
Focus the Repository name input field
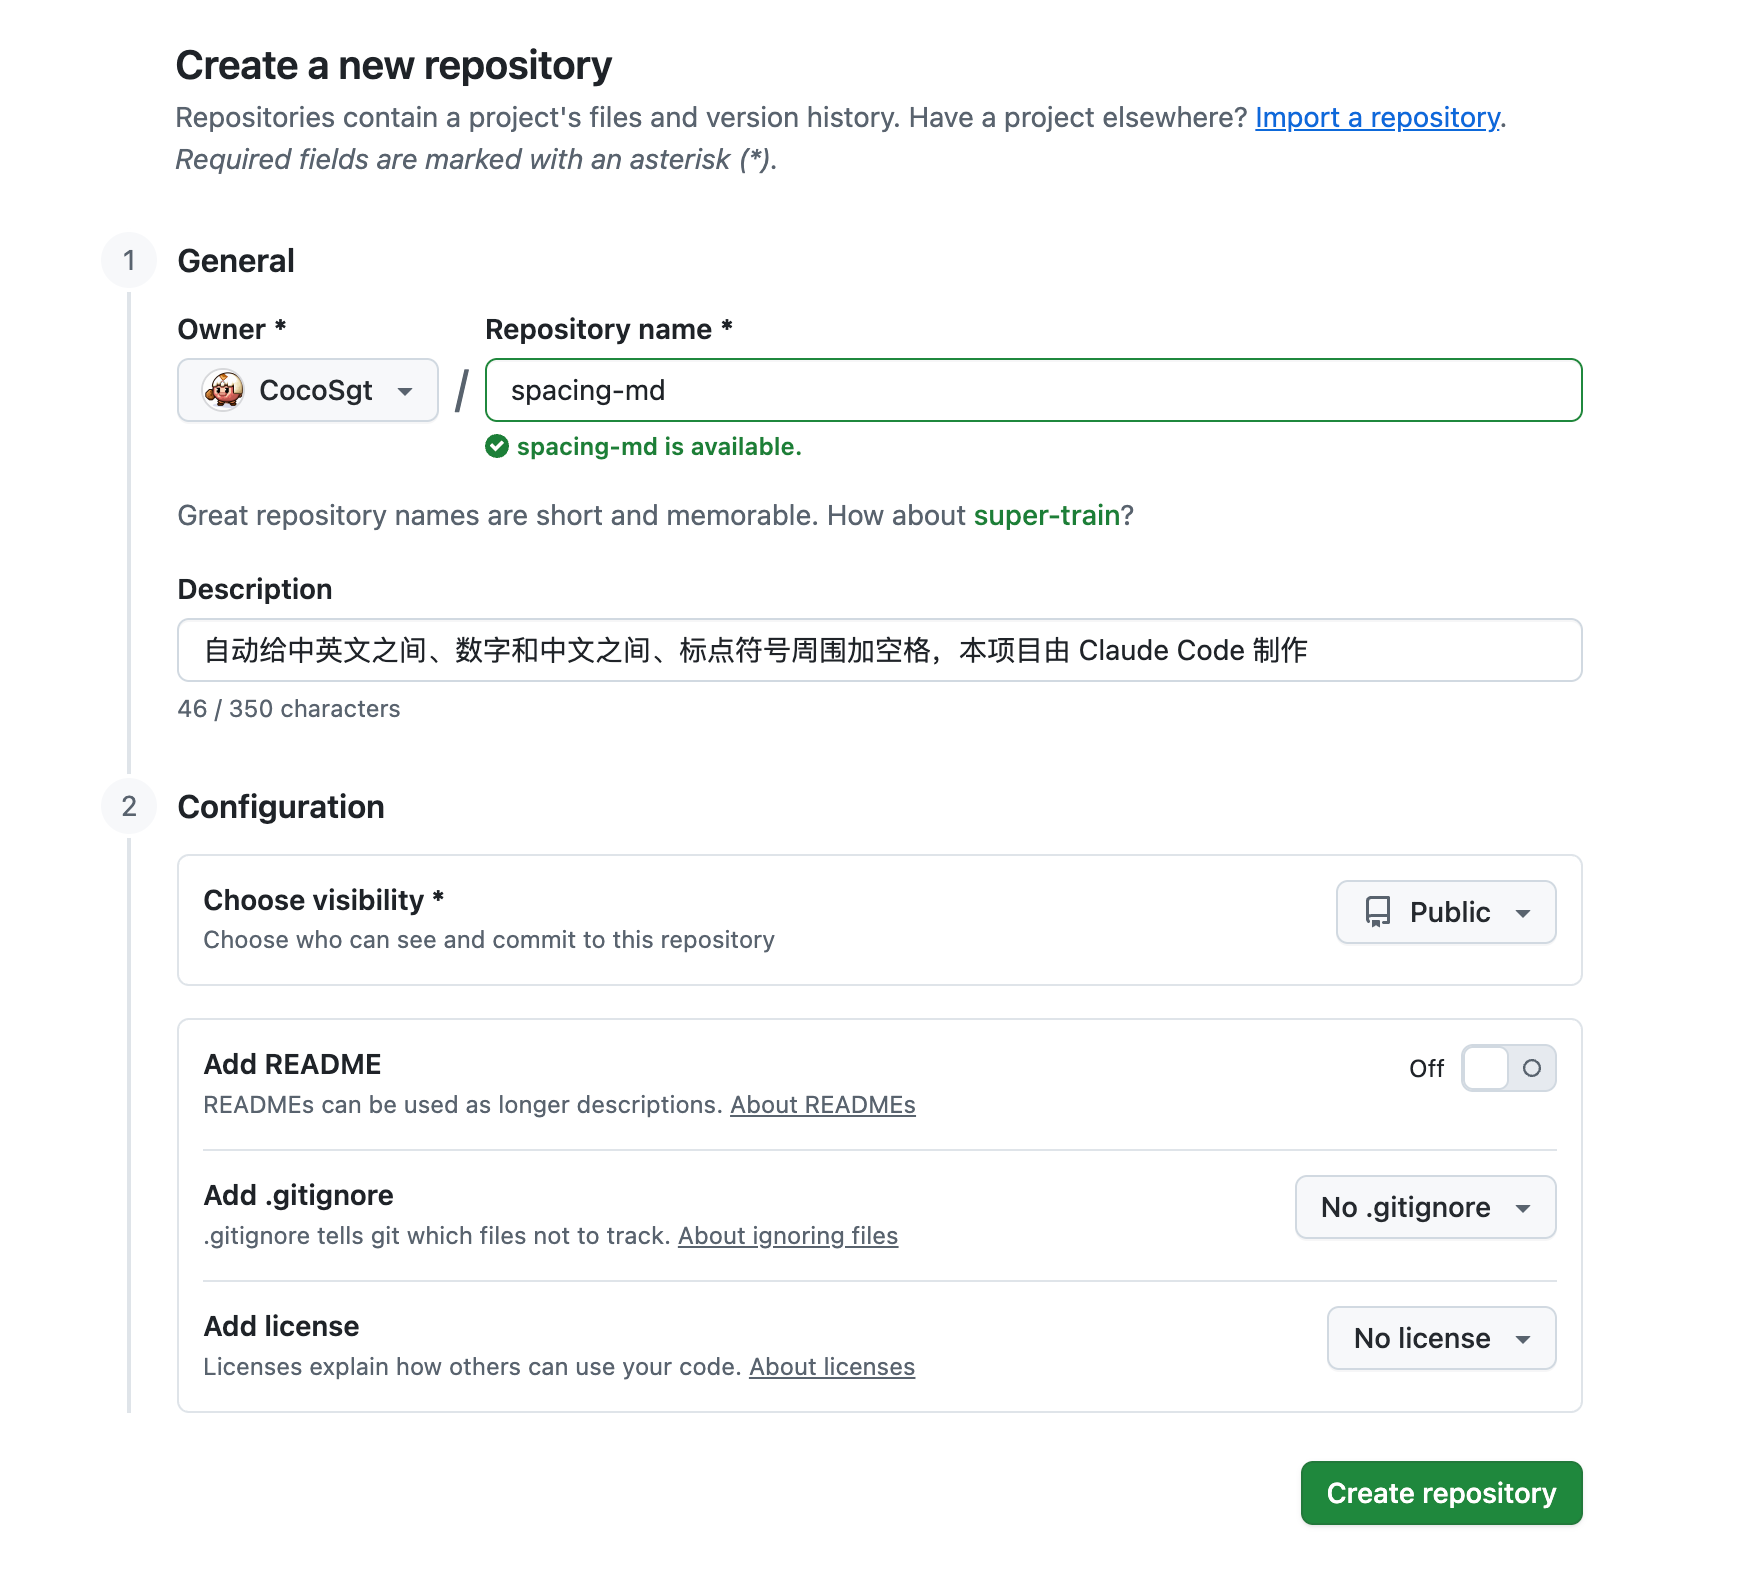click(1033, 390)
